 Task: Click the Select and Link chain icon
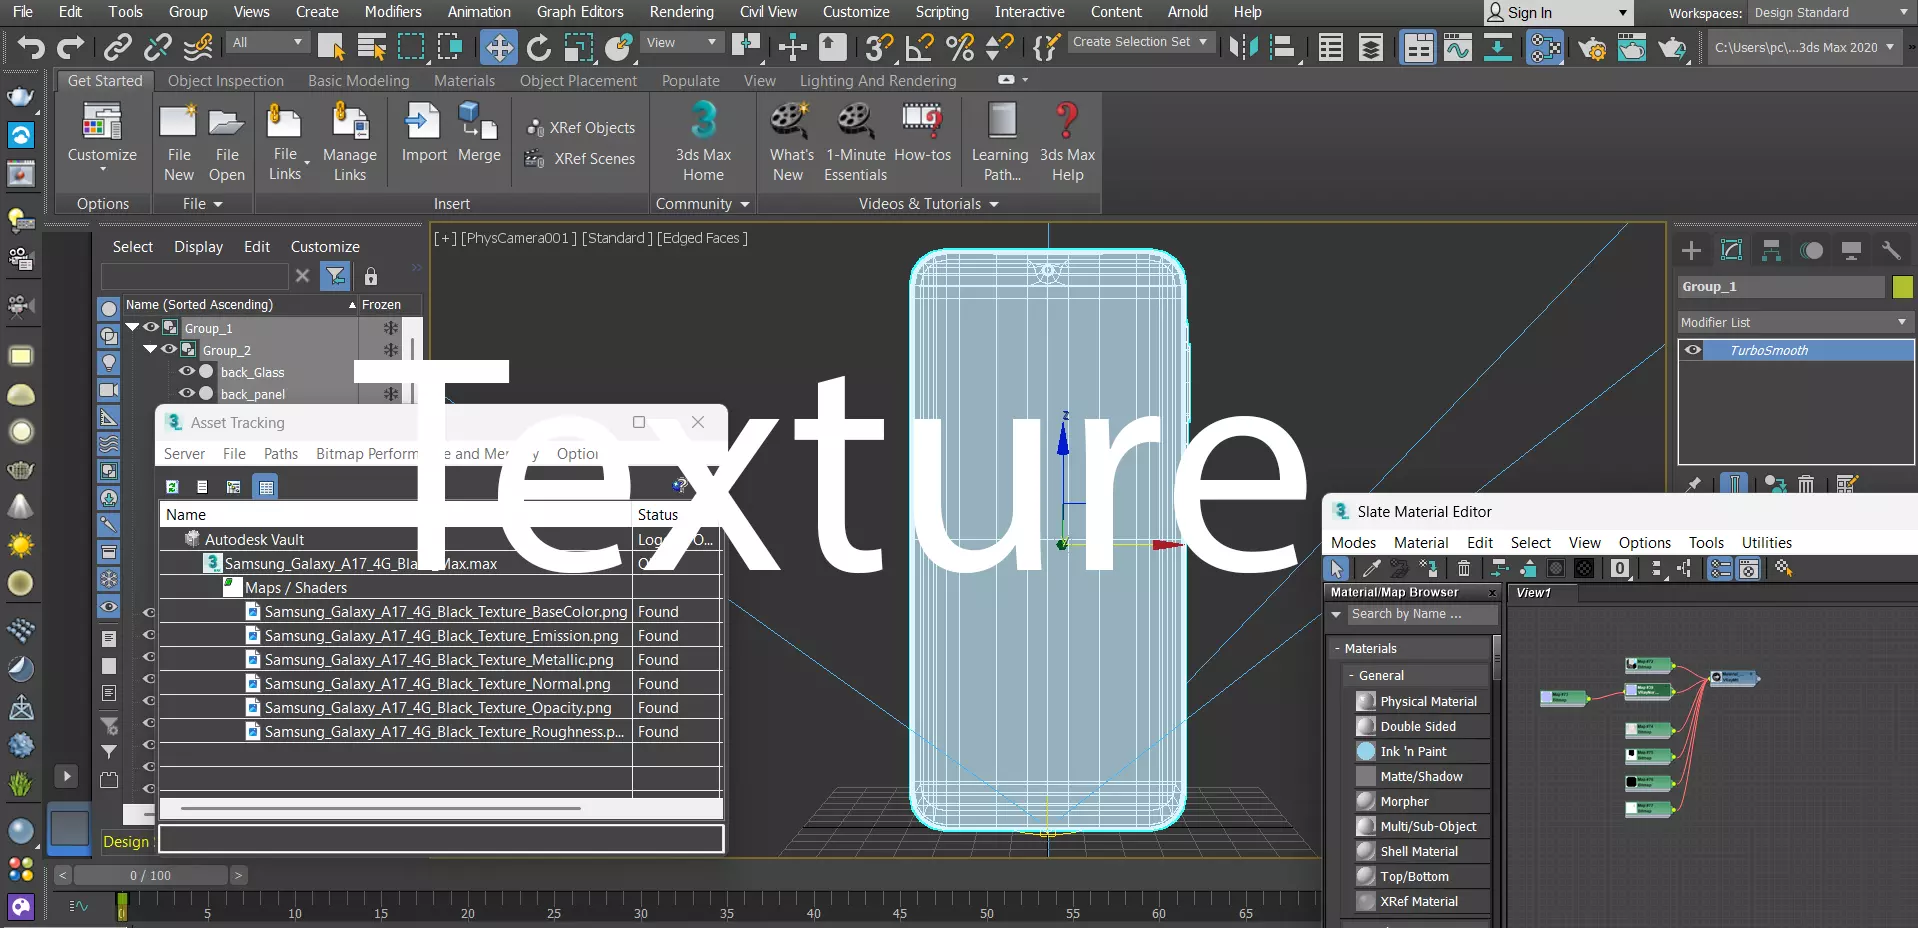coord(118,46)
